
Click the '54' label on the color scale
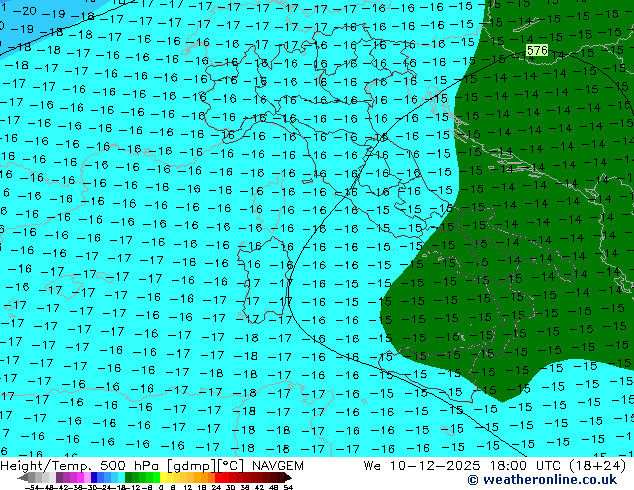click(288, 488)
